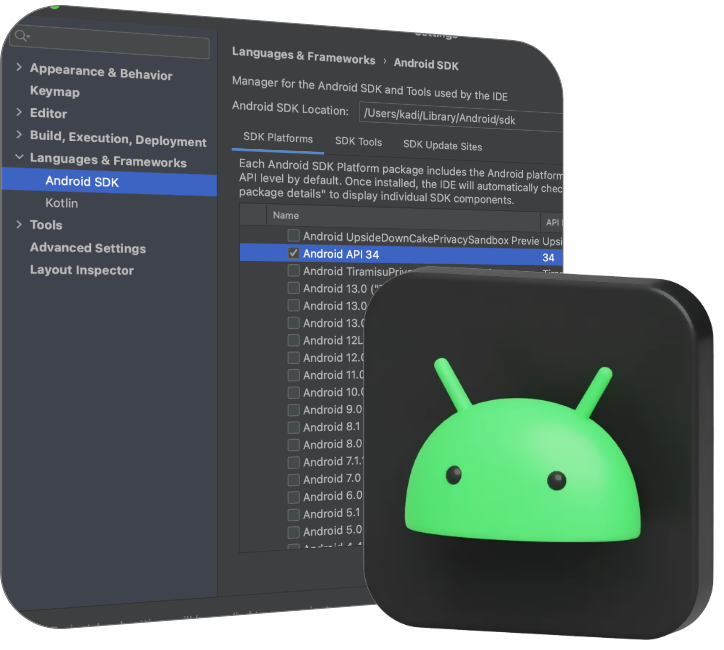The image size is (724, 650).
Task: Uncheck the Android API 34 checkbox
Action: tap(293, 253)
